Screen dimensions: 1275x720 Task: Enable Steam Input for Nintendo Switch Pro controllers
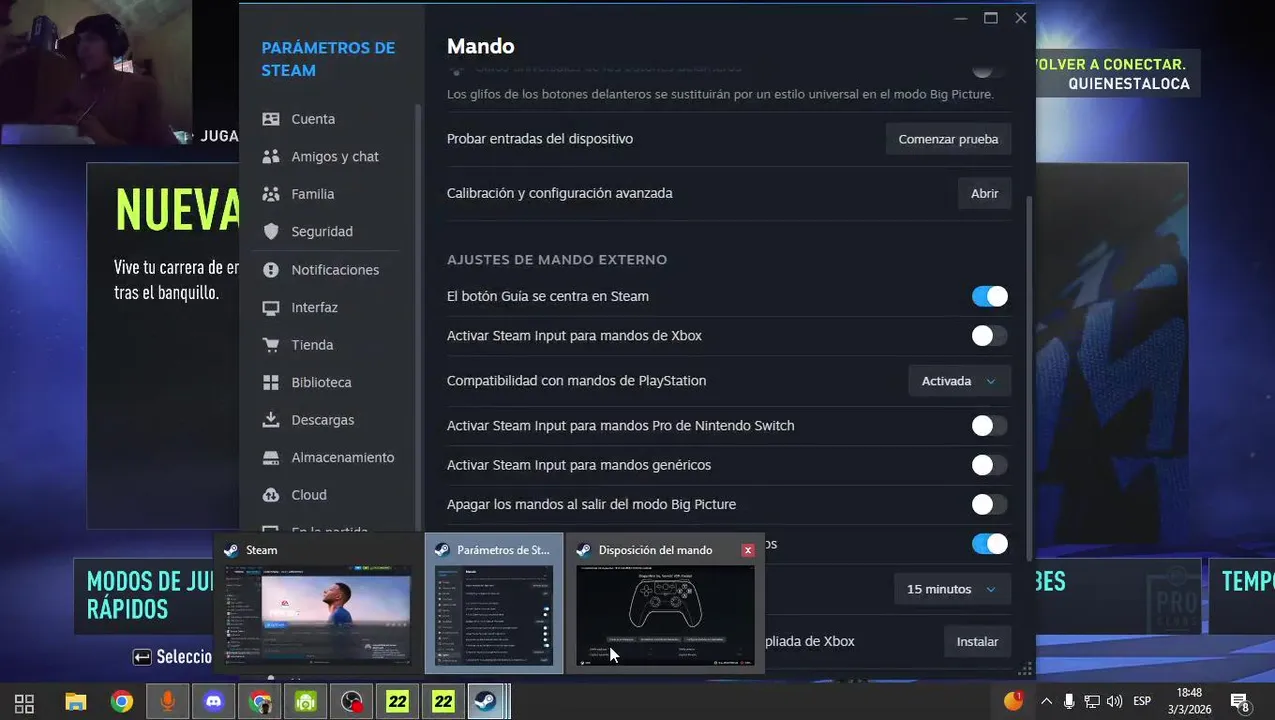(989, 426)
